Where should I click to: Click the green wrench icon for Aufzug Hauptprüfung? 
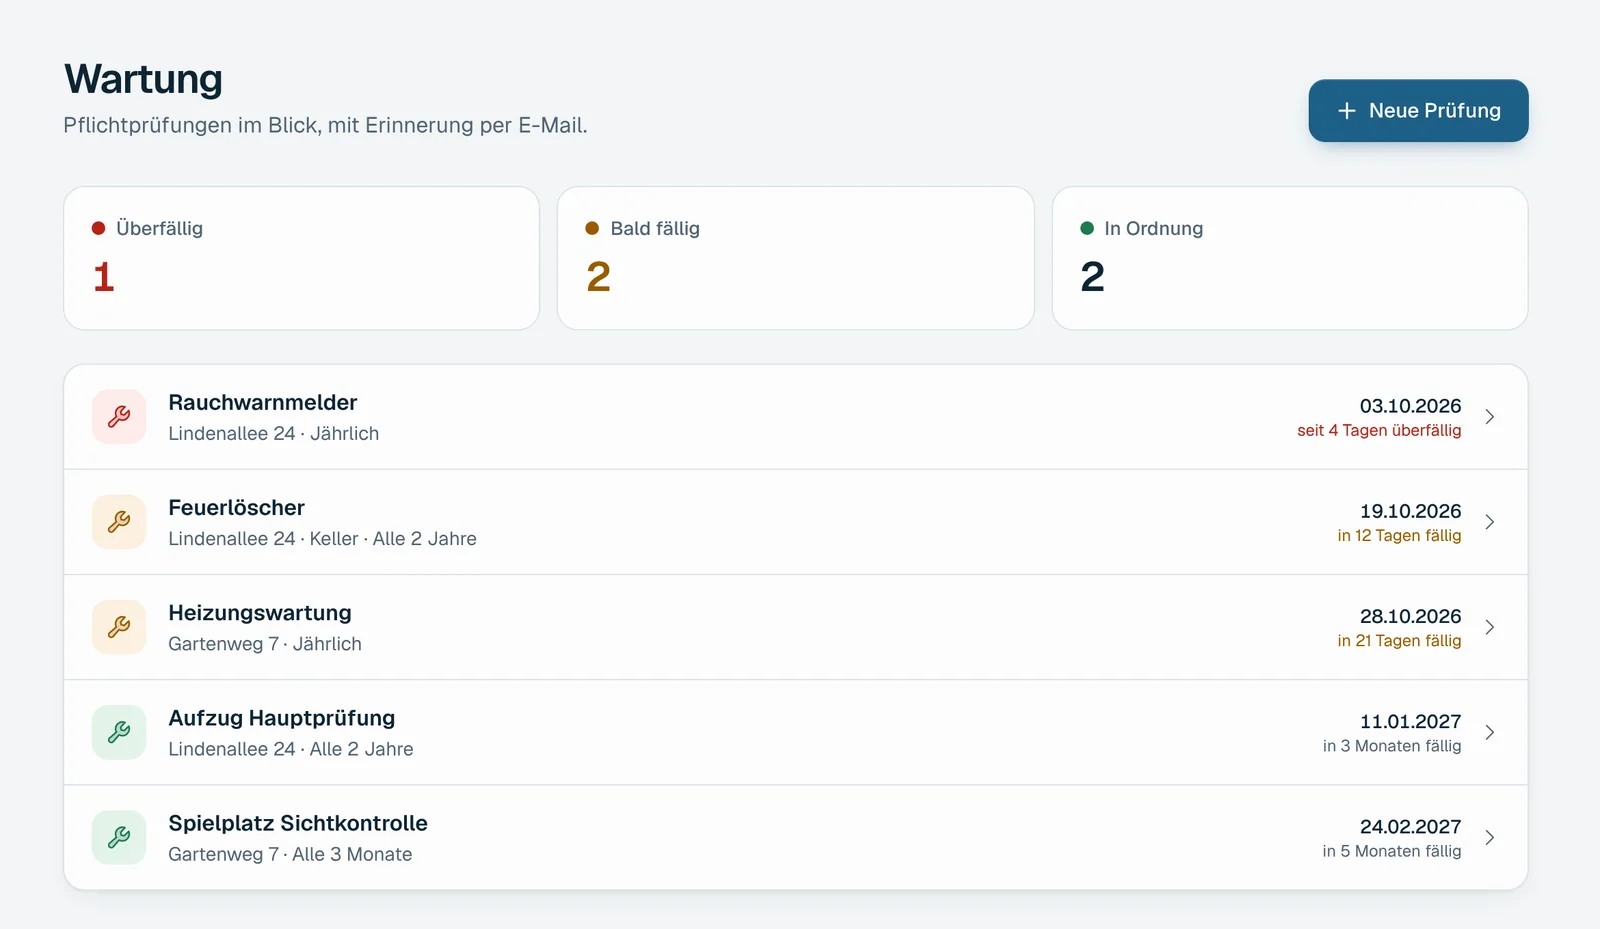[x=119, y=732]
